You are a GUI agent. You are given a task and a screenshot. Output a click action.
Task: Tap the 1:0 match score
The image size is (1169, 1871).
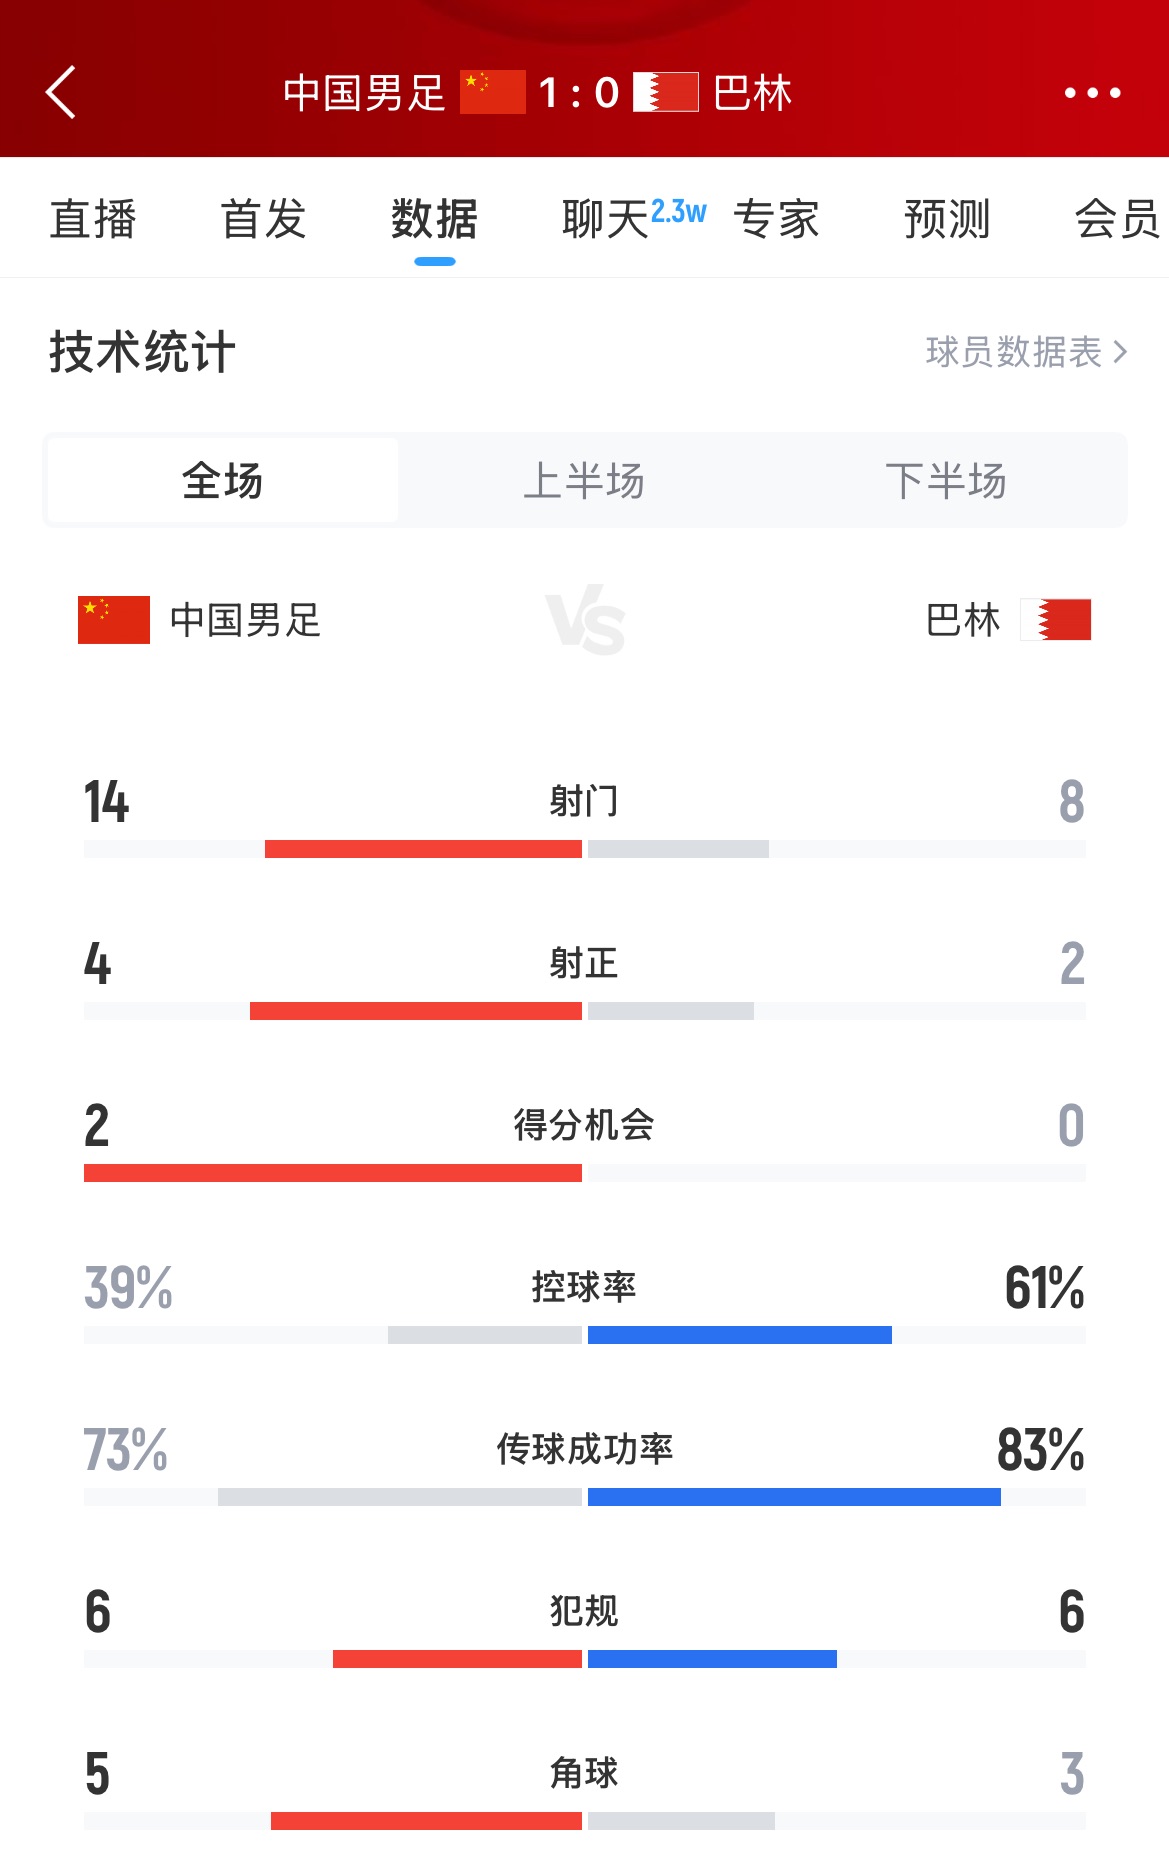(579, 93)
